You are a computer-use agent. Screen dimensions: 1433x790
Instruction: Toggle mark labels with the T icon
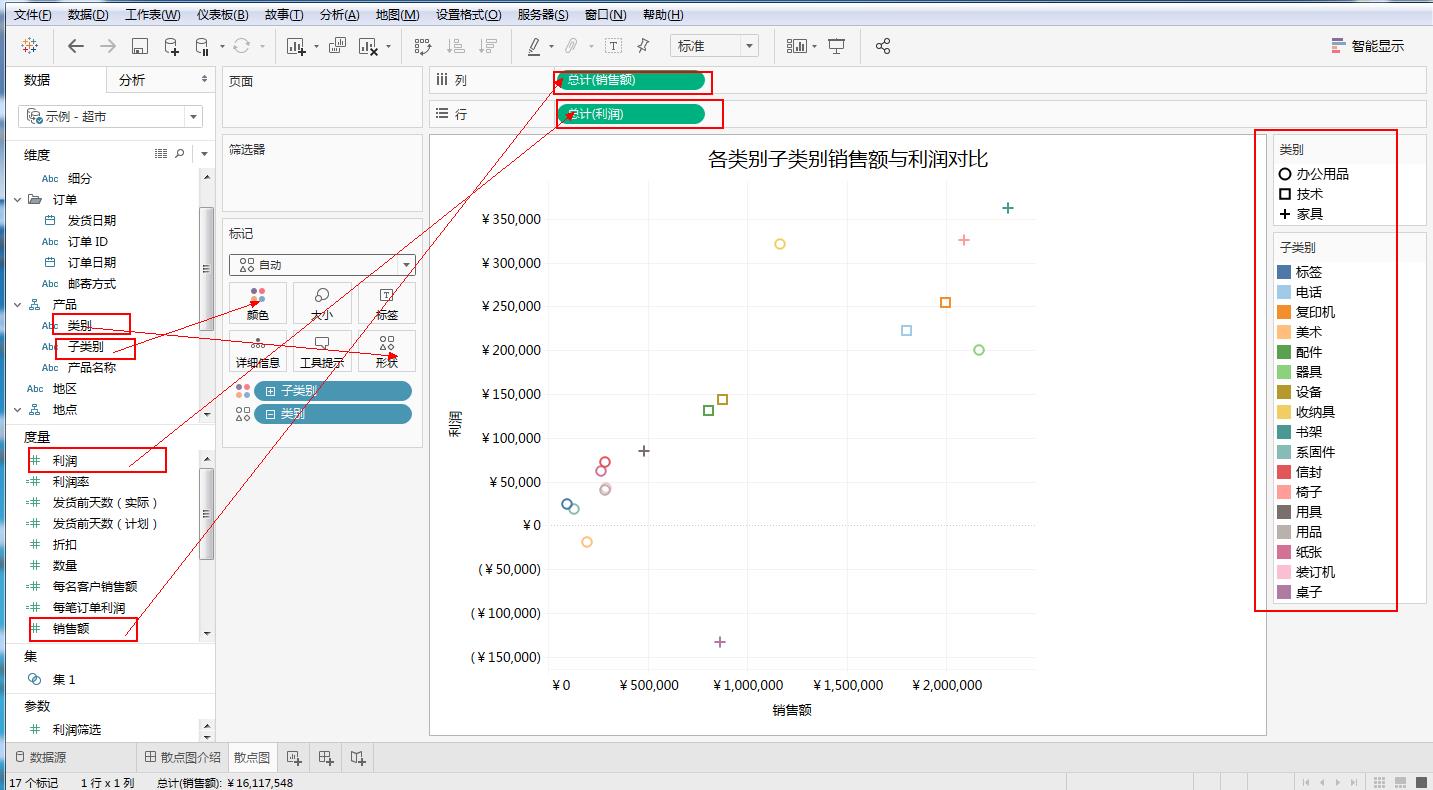613,46
